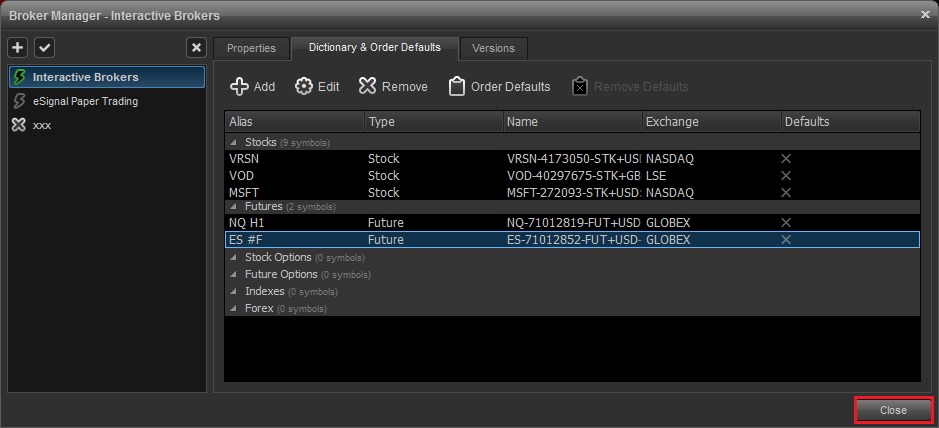
Task: Open Dictionary & Order Defaults tab
Action: tap(375, 48)
